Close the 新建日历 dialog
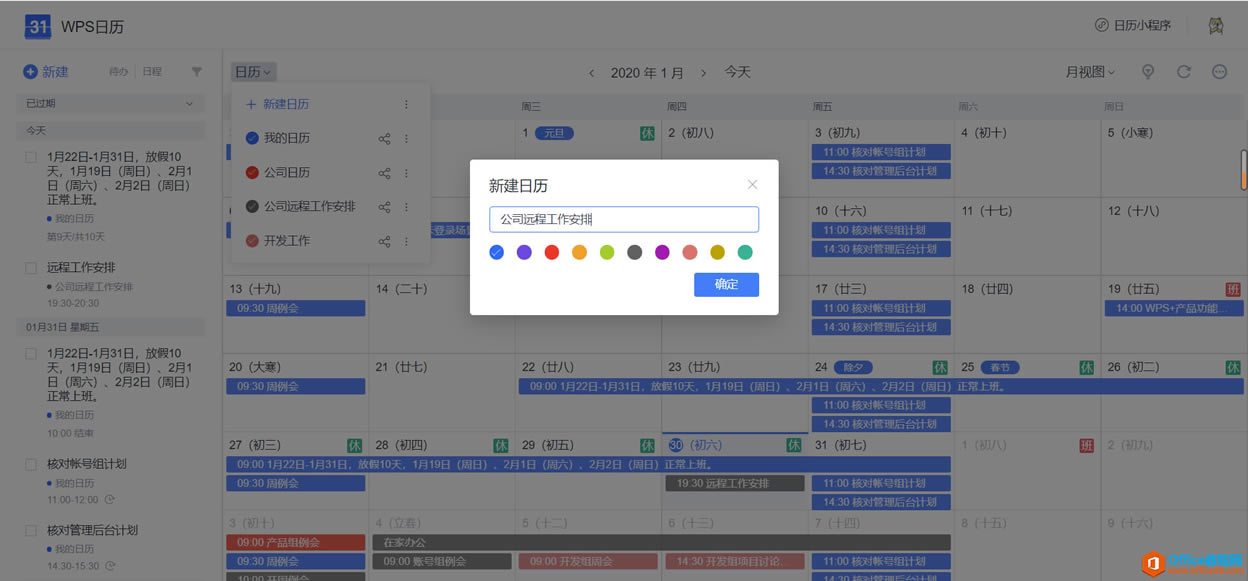 (753, 185)
